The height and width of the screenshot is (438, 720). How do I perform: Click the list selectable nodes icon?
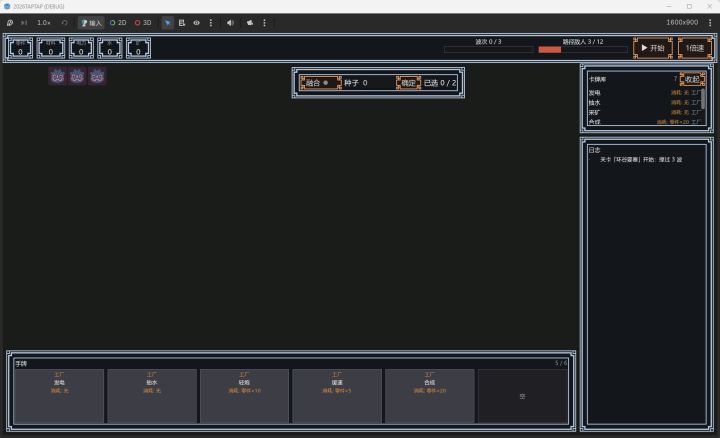coord(182,22)
